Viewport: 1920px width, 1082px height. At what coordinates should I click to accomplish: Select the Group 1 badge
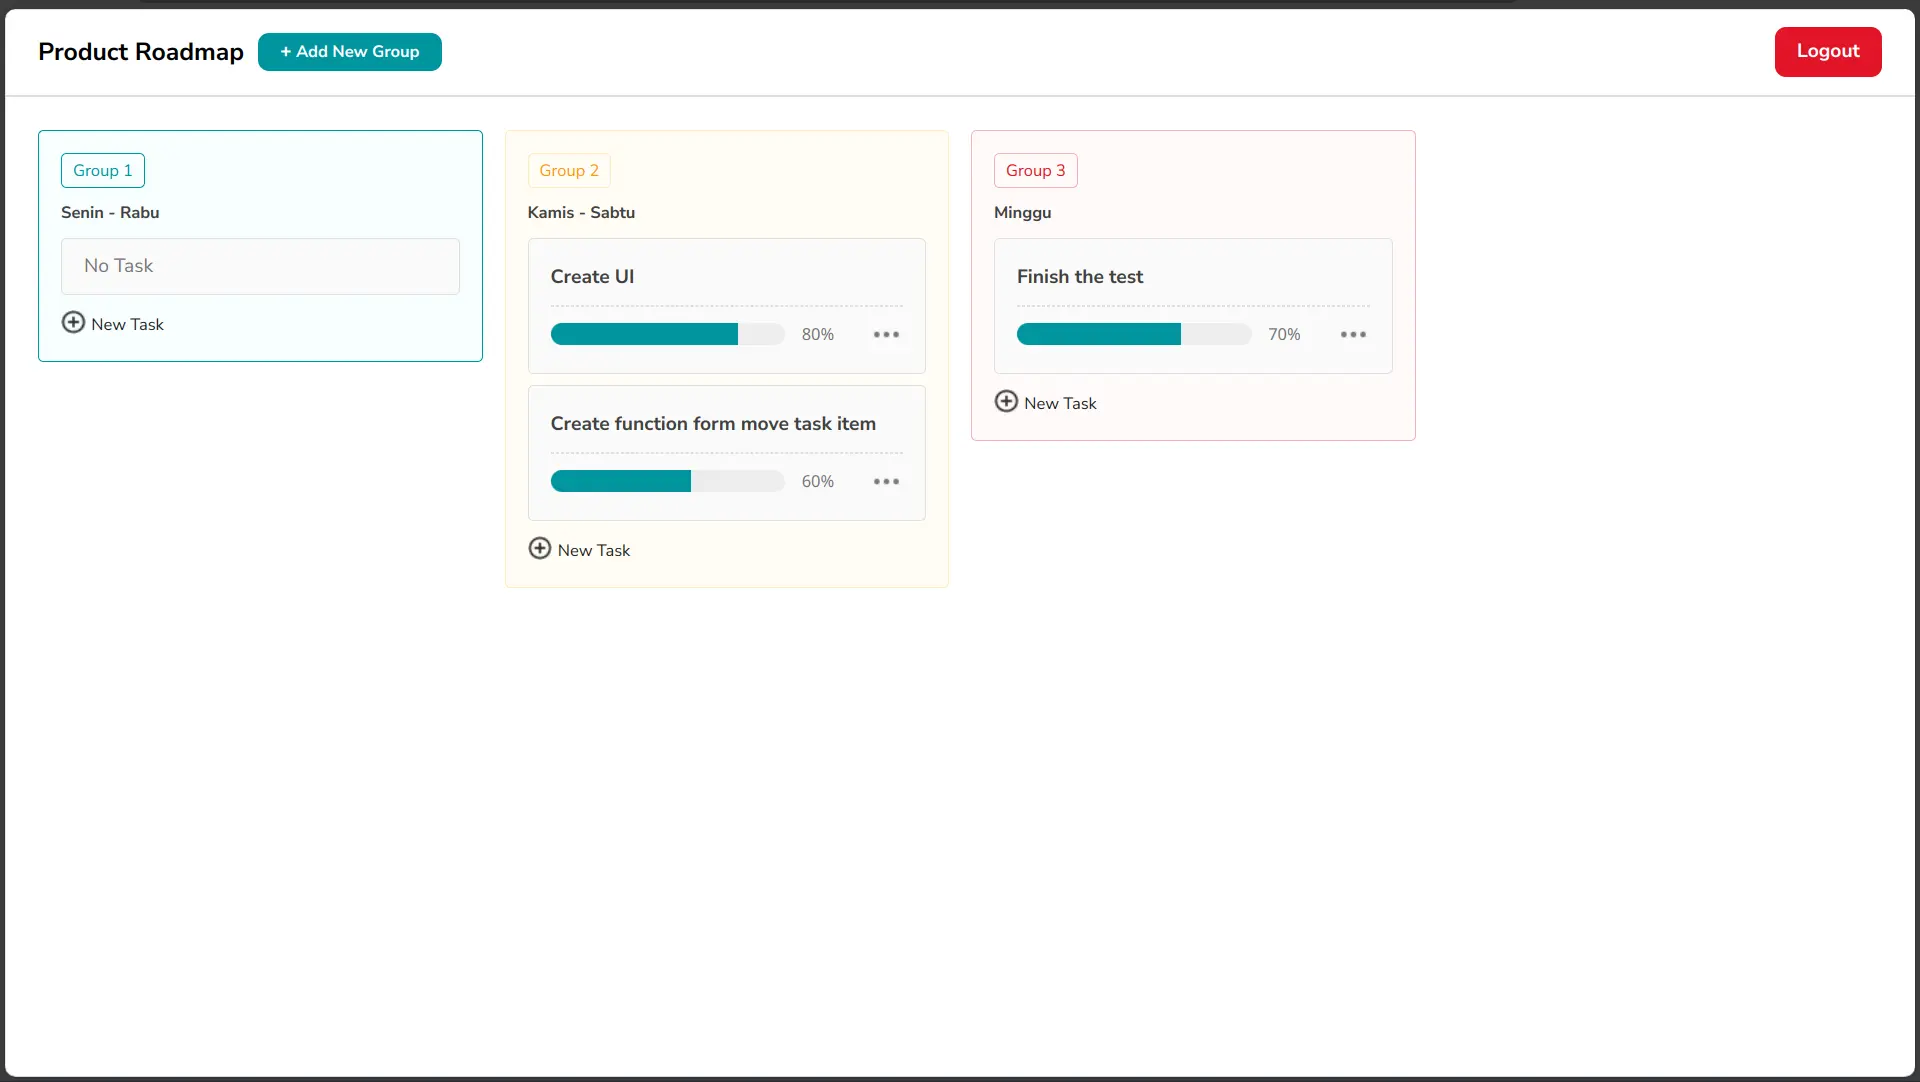point(102,170)
